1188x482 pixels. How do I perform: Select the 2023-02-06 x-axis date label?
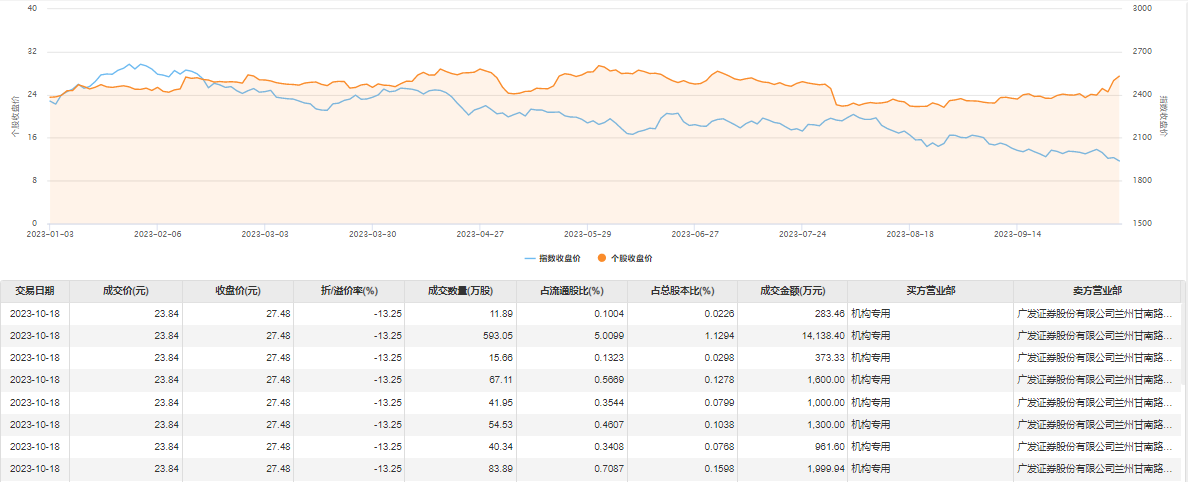[158, 234]
